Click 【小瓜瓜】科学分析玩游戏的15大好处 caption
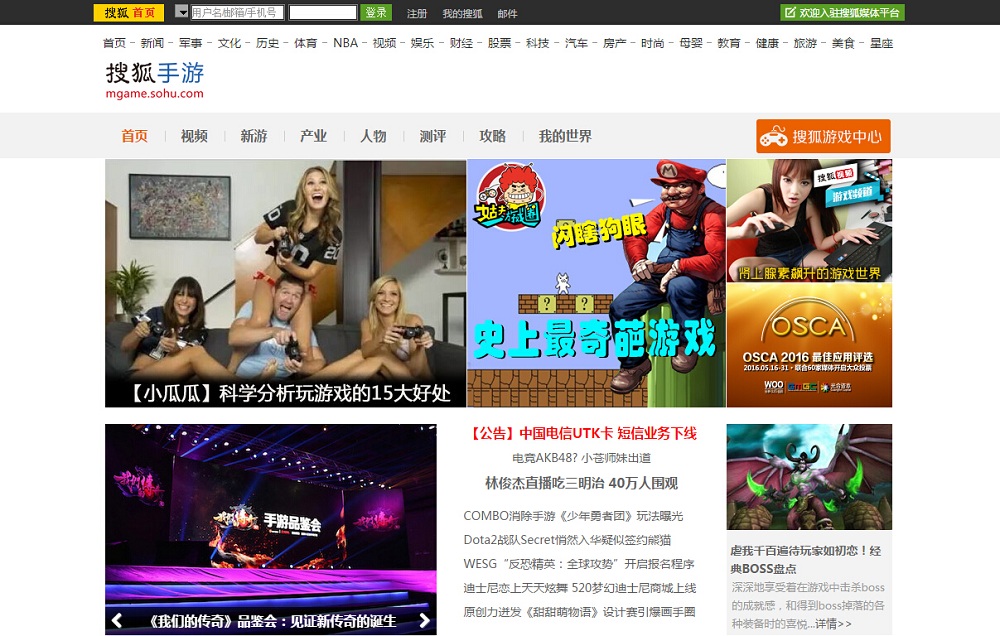The image size is (1000, 636). pyautogui.click(x=290, y=393)
